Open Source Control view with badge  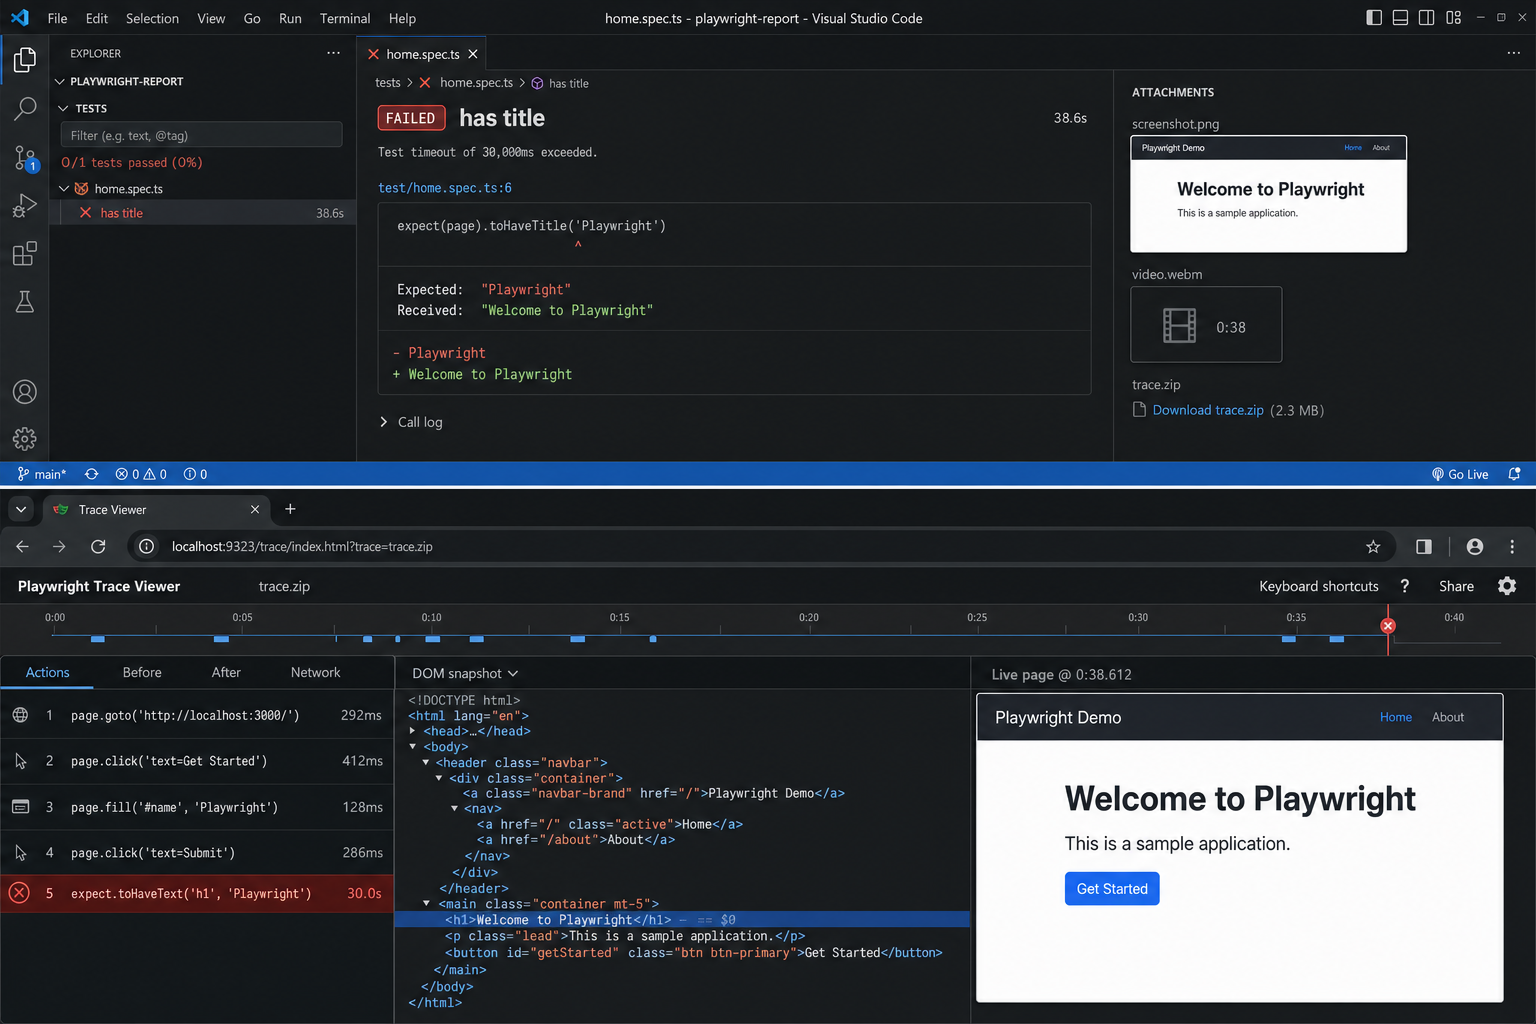coord(25,157)
